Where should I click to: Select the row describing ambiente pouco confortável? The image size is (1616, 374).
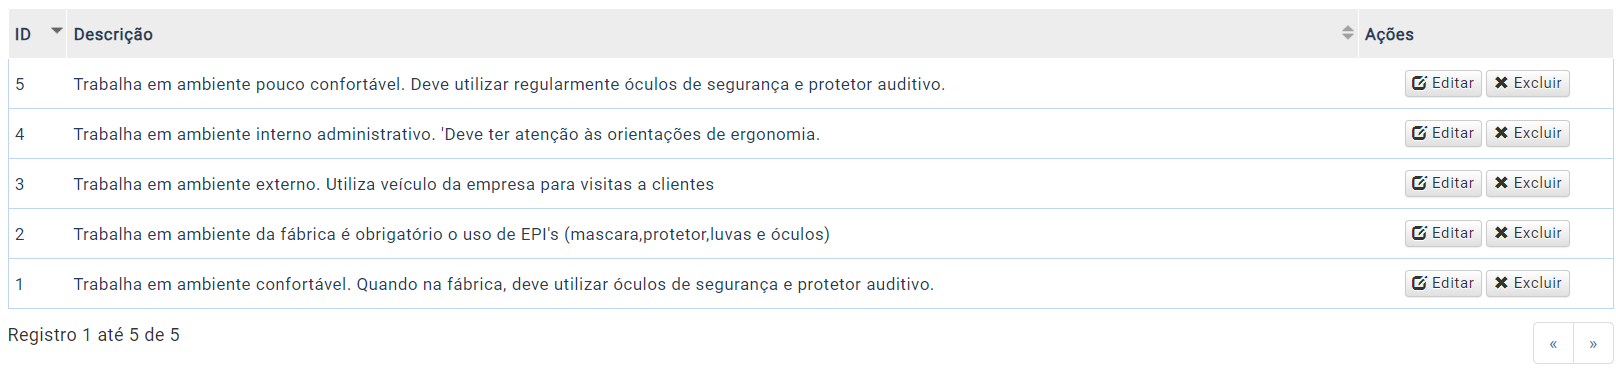click(810, 84)
